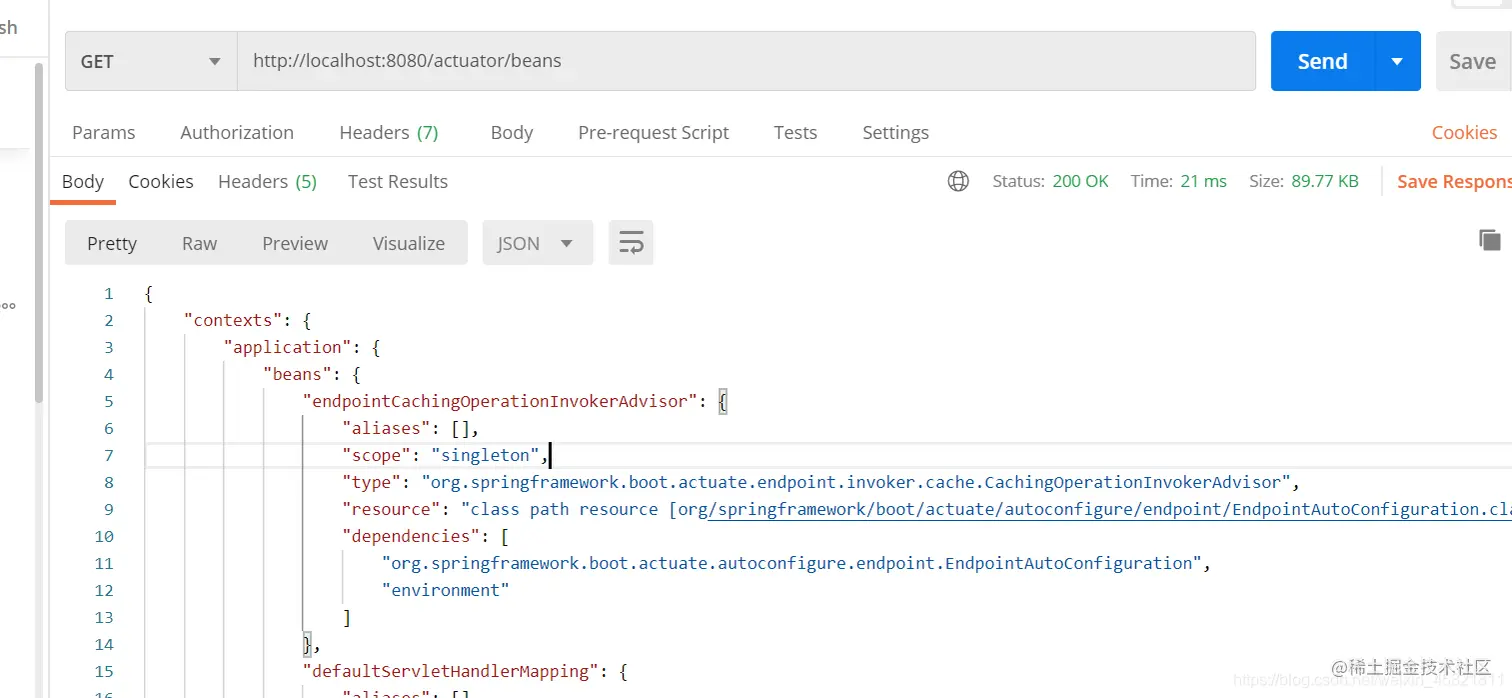
Task: Open the GET method dropdown
Action: (x=151, y=61)
